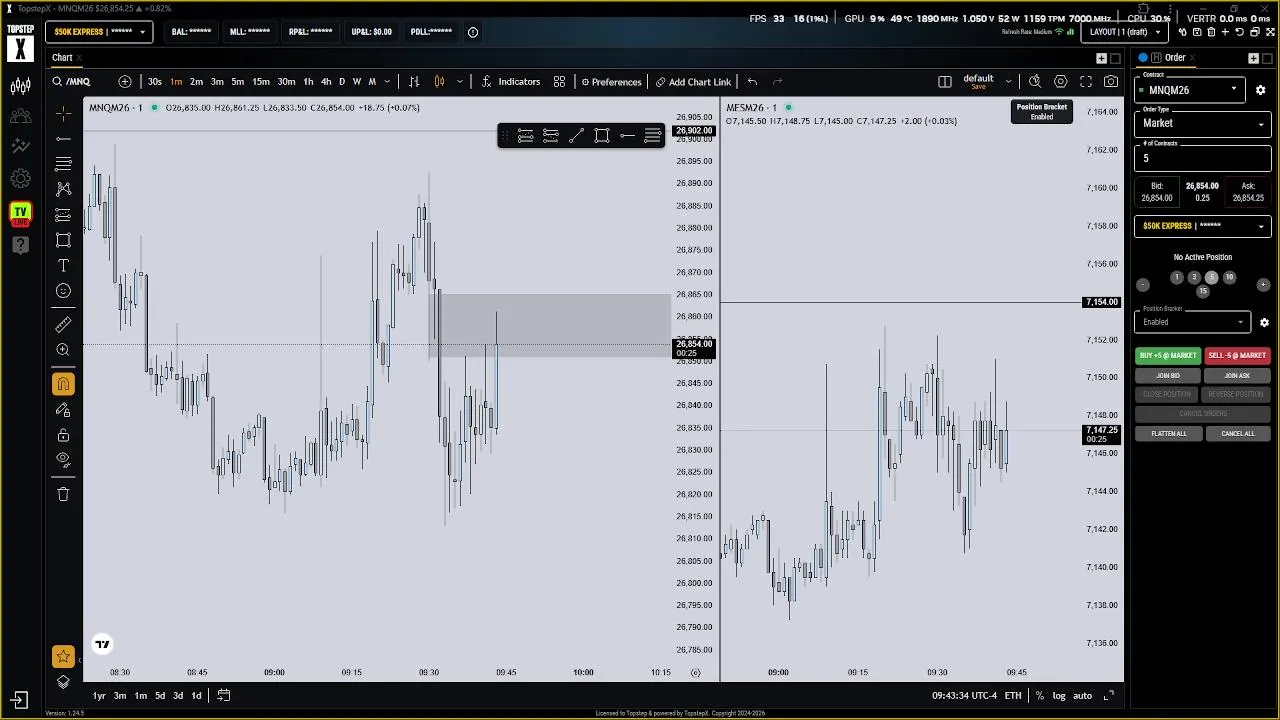Toggle log scale at chart bottom

[x=1059, y=696]
